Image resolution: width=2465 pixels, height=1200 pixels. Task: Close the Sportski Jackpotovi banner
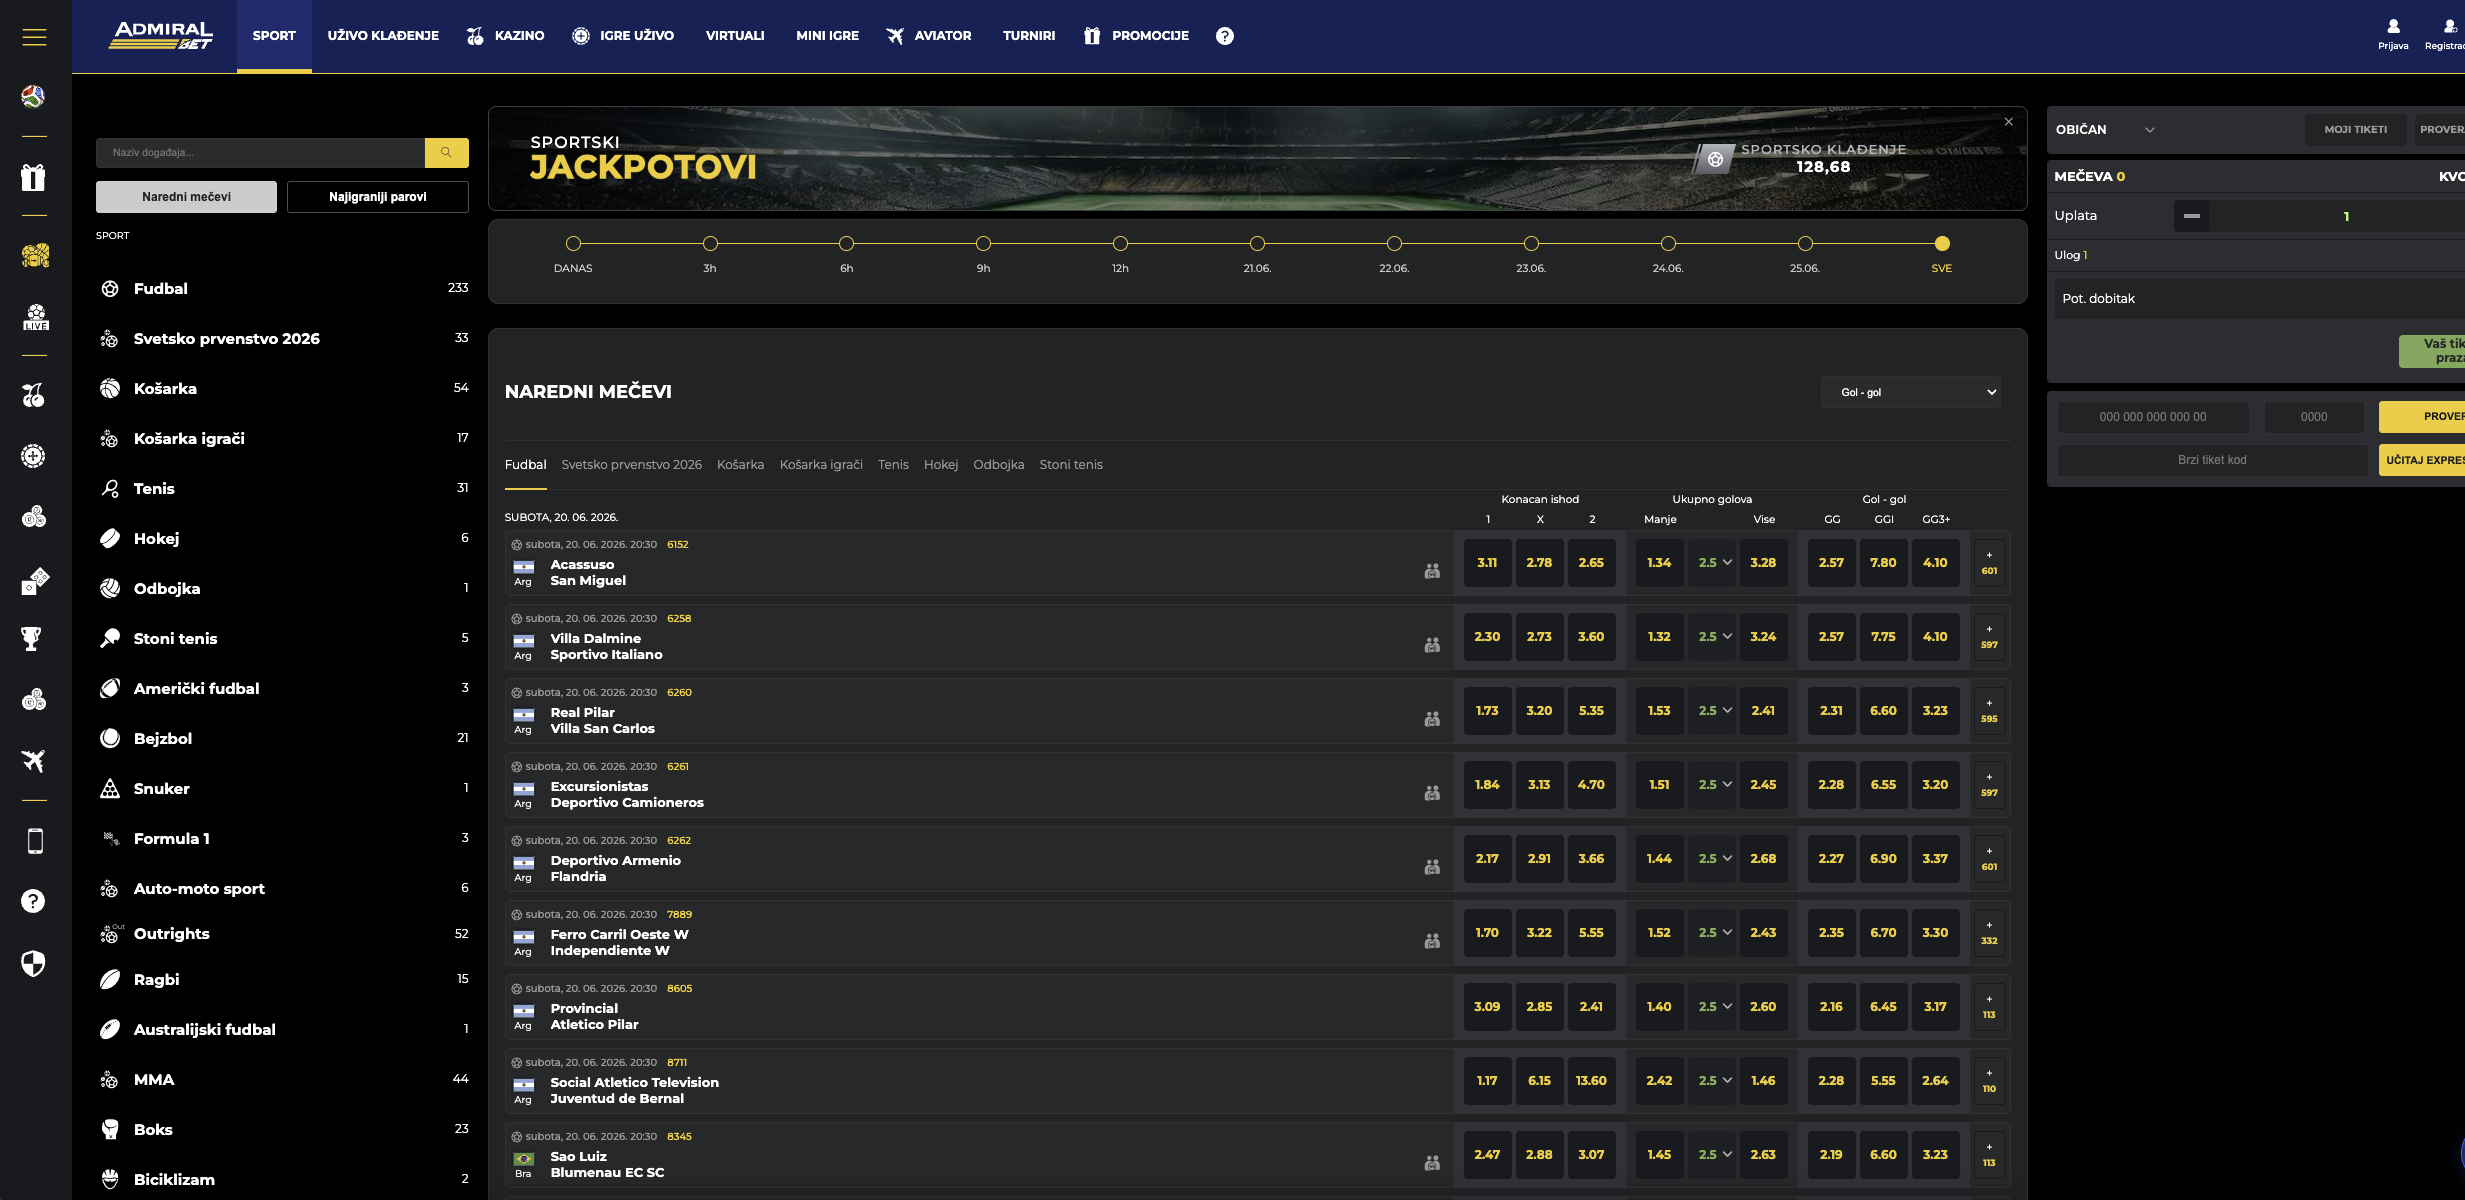(2009, 122)
